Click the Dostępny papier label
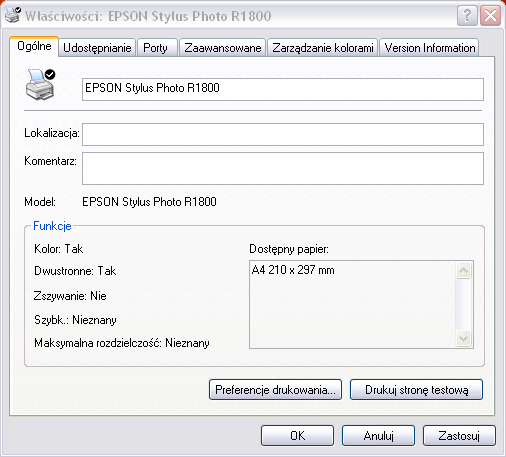This screenshot has width=506, height=457. tap(289, 249)
